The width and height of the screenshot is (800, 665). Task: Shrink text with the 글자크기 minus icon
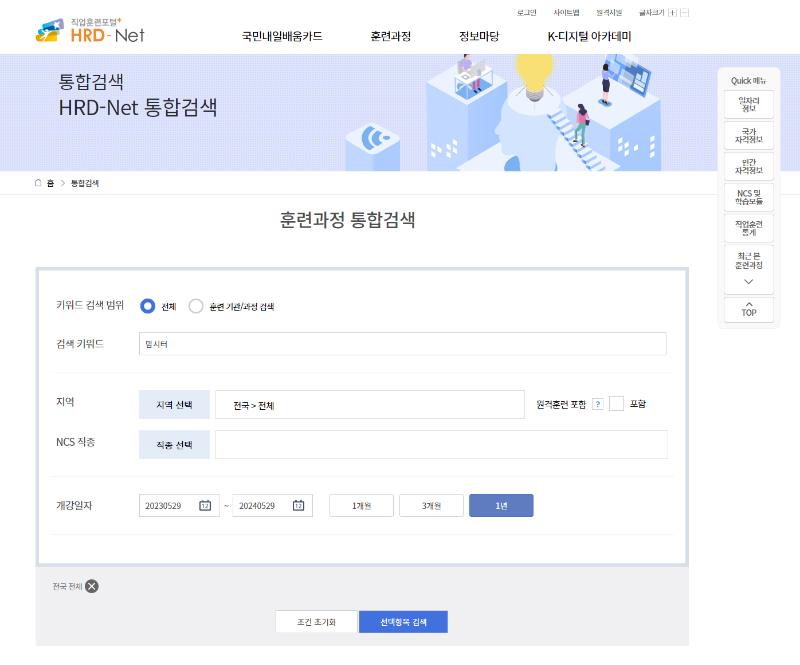(686, 12)
